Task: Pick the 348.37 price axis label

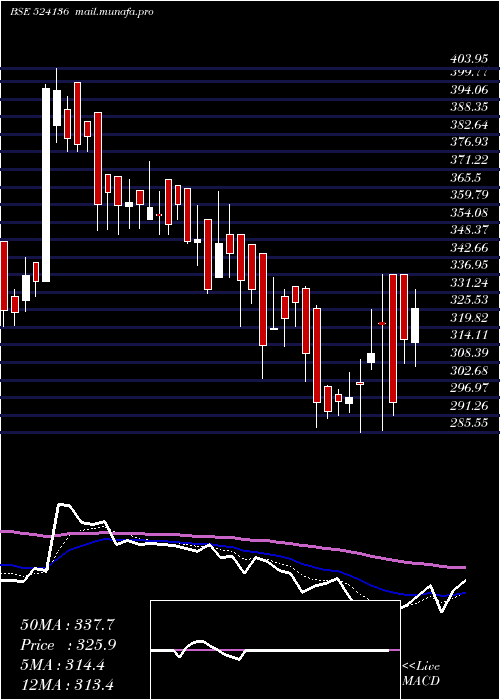Action: pyautogui.click(x=468, y=230)
